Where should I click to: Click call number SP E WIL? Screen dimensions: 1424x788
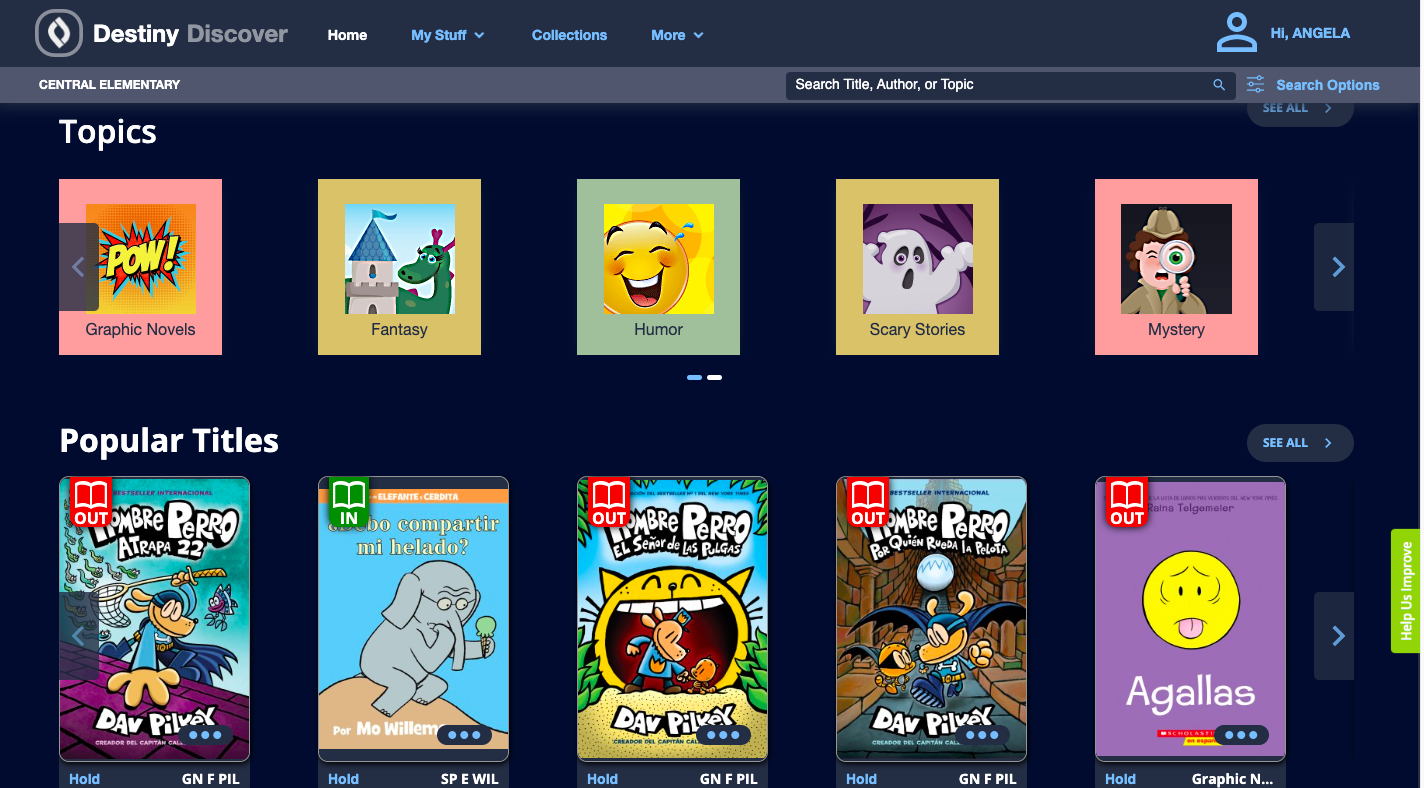[x=469, y=778]
